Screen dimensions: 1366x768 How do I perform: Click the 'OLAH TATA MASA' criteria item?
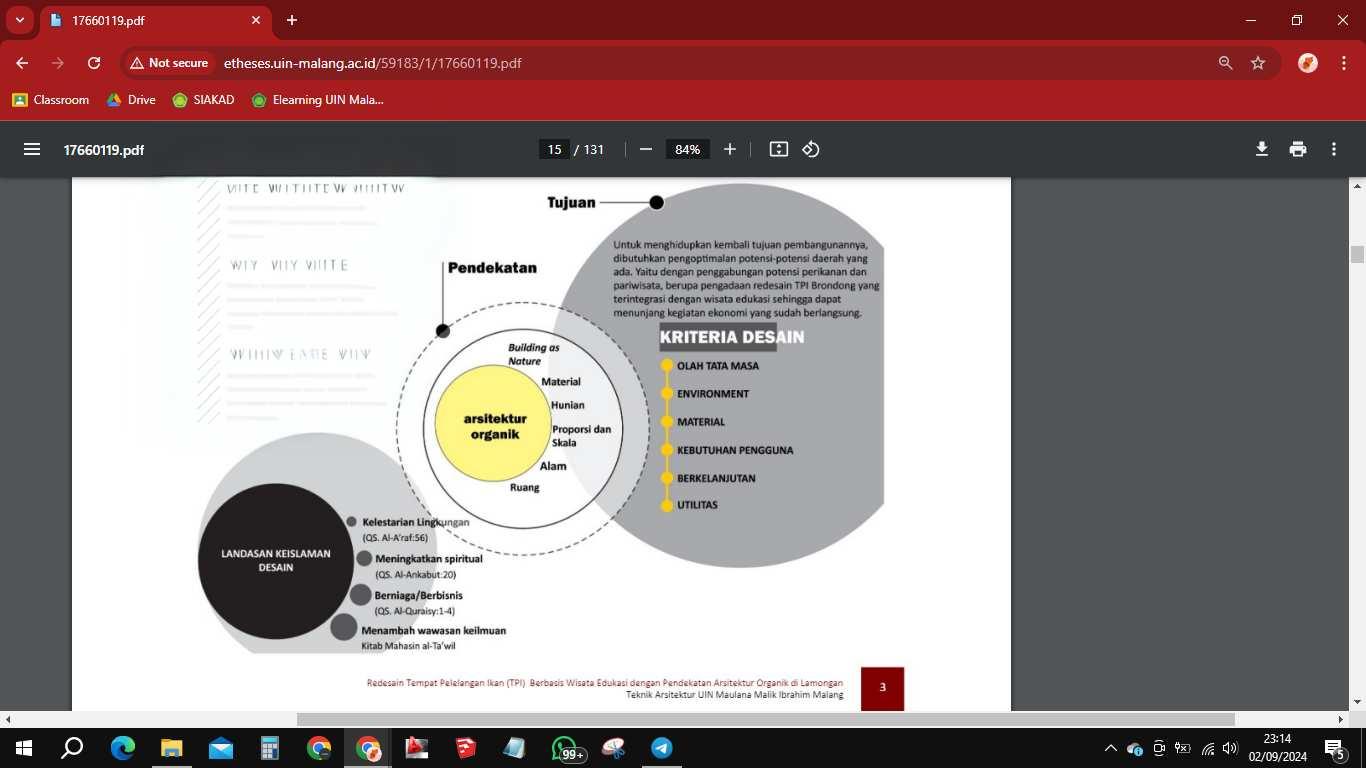[x=718, y=366]
